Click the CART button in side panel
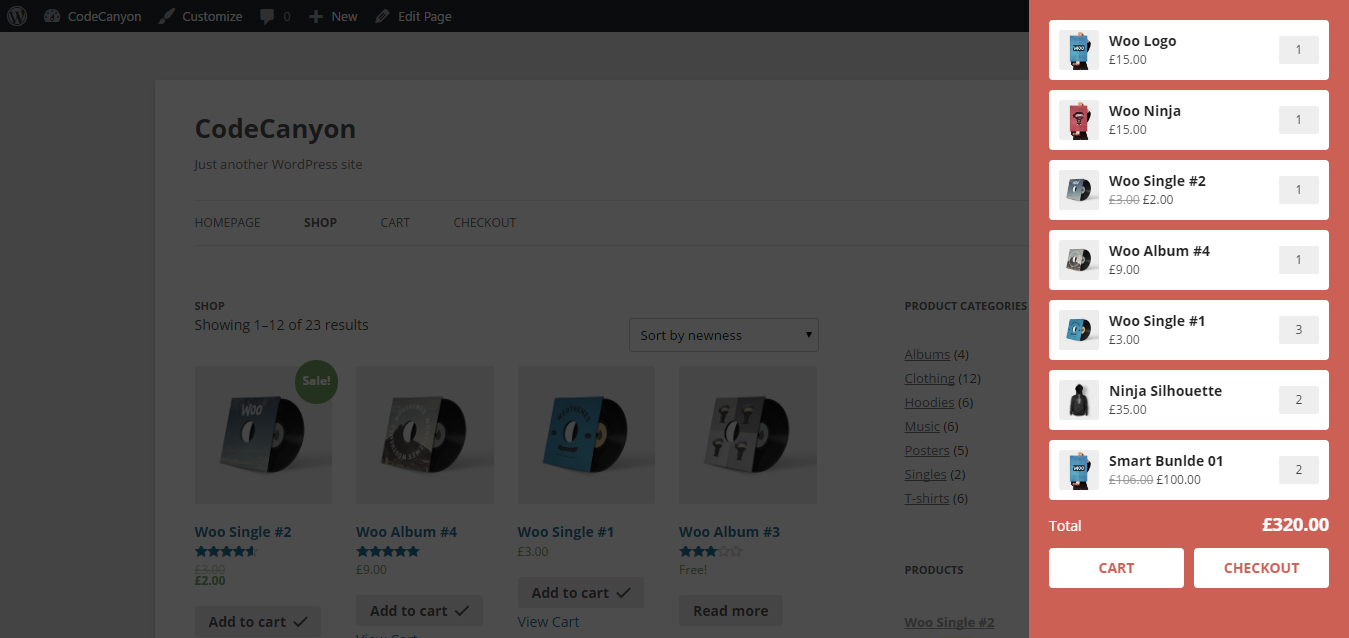 [x=1116, y=568]
